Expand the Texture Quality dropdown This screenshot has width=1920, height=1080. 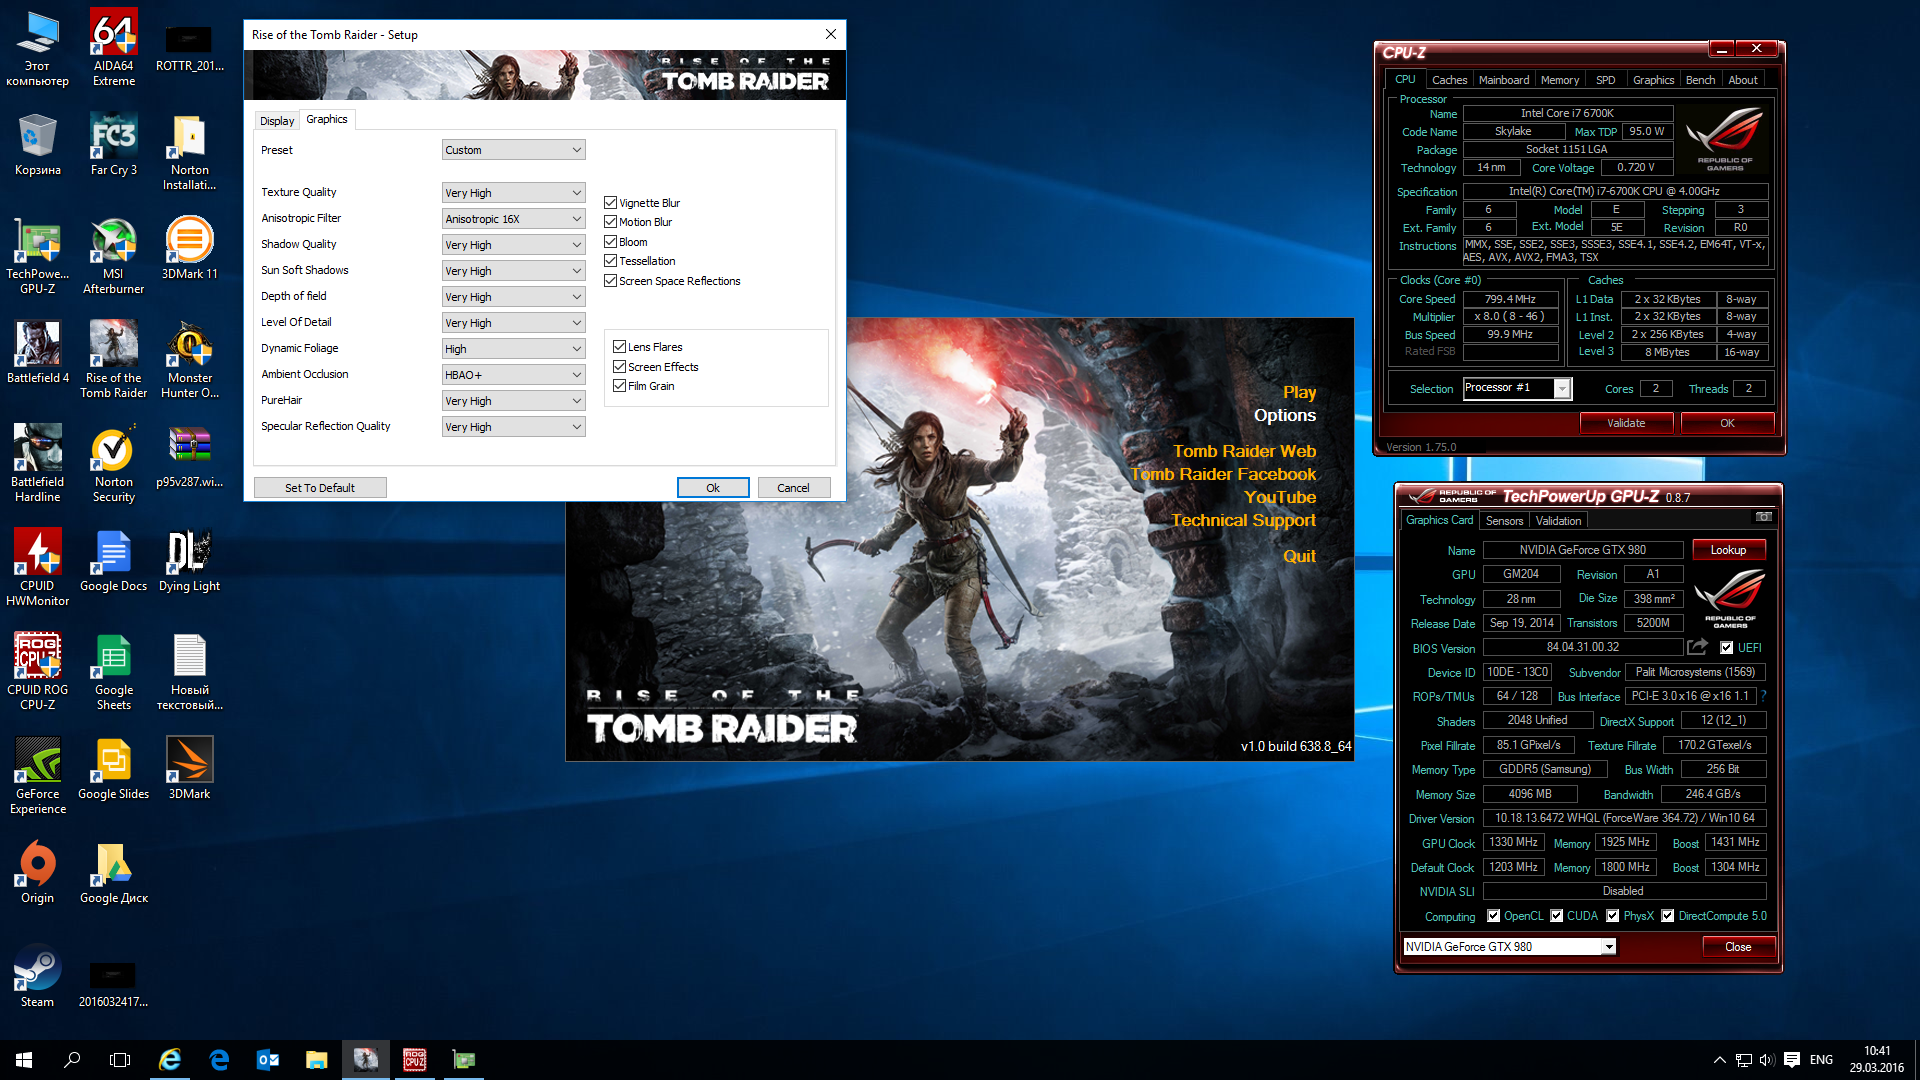point(513,193)
